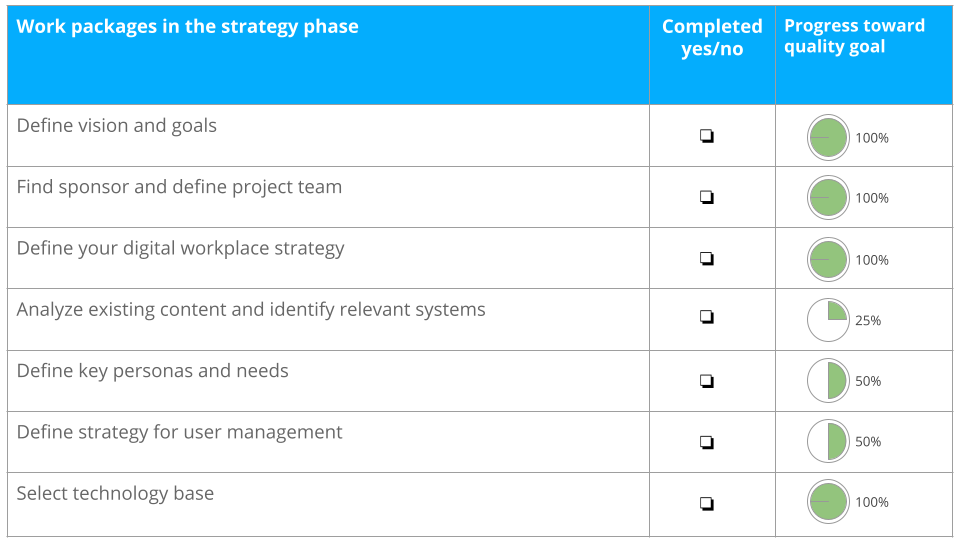The height and width of the screenshot is (540, 960).
Task: Tick the Define strategy for user management checkbox
Action: 707,442
